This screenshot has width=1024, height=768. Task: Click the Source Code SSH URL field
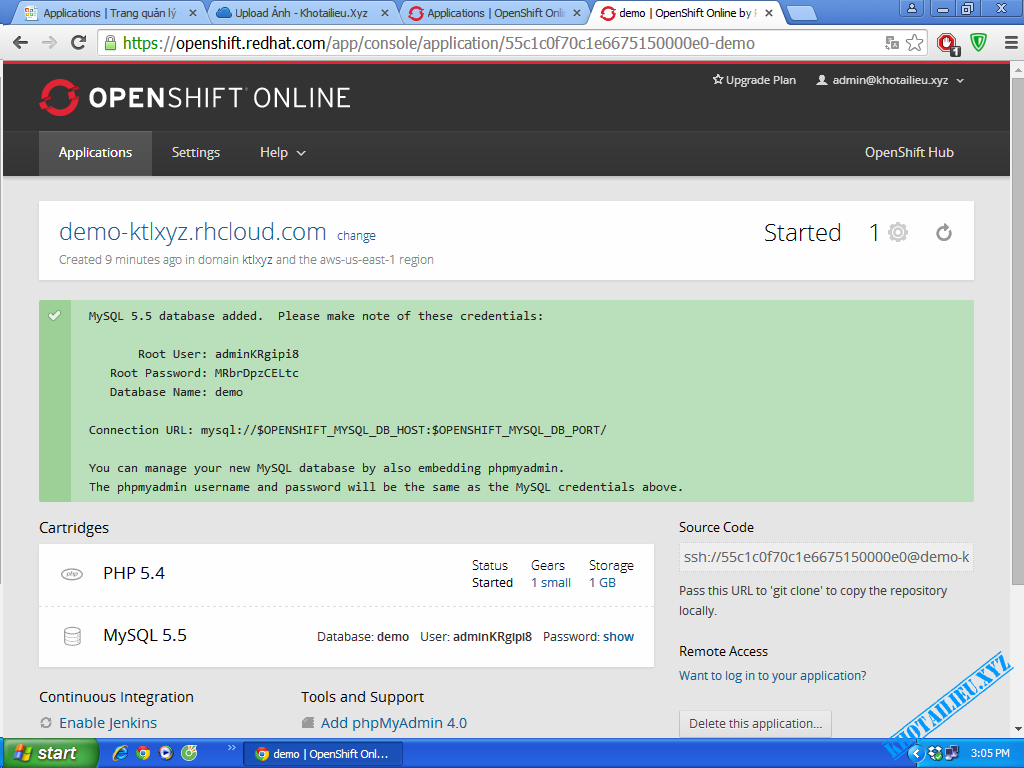click(825, 557)
